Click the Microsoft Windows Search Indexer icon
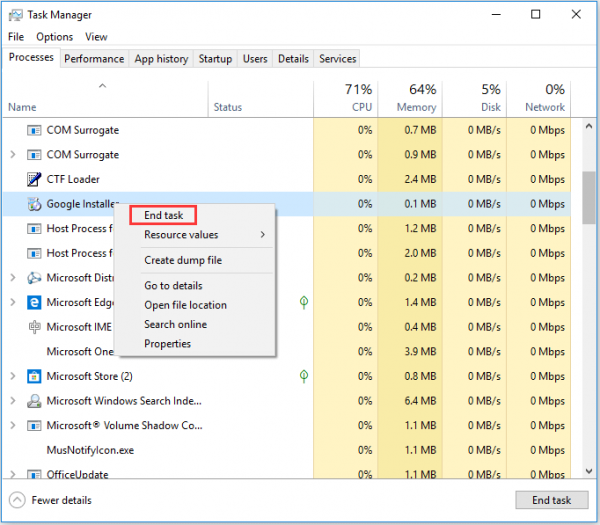The width and height of the screenshot is (600, 525). coord(34,401)
